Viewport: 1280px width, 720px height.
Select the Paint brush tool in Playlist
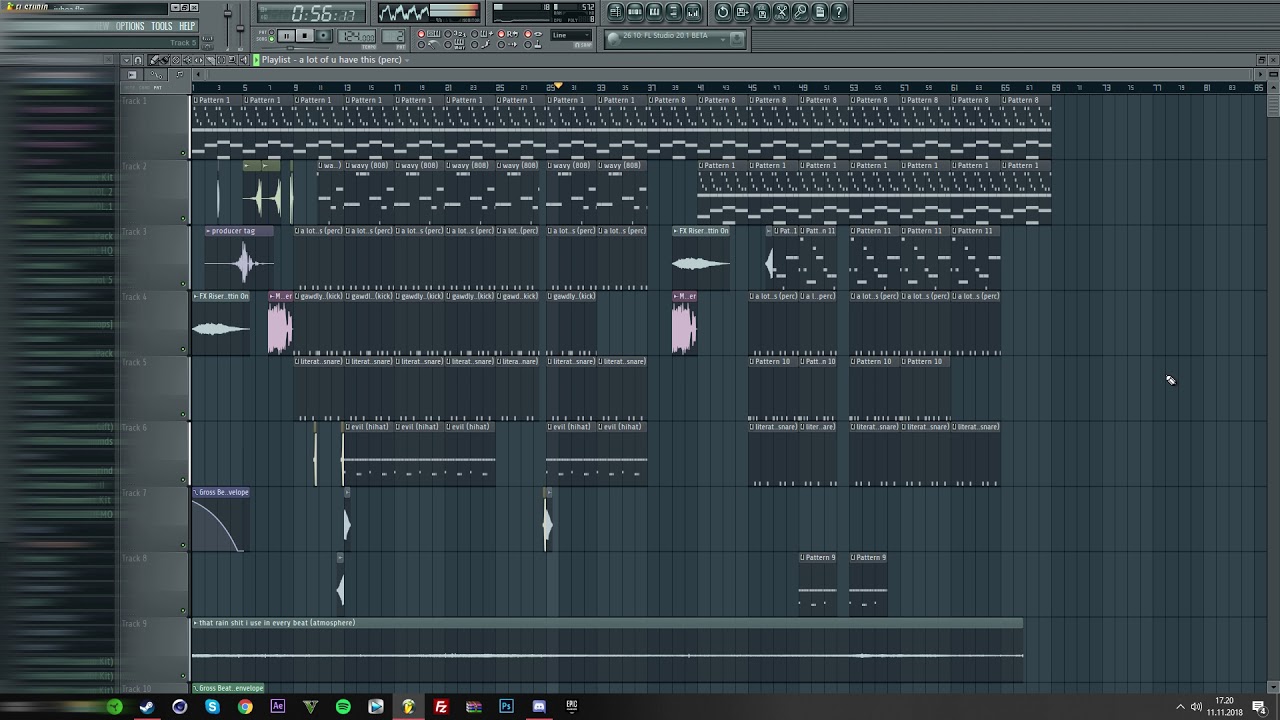point(164,60)
